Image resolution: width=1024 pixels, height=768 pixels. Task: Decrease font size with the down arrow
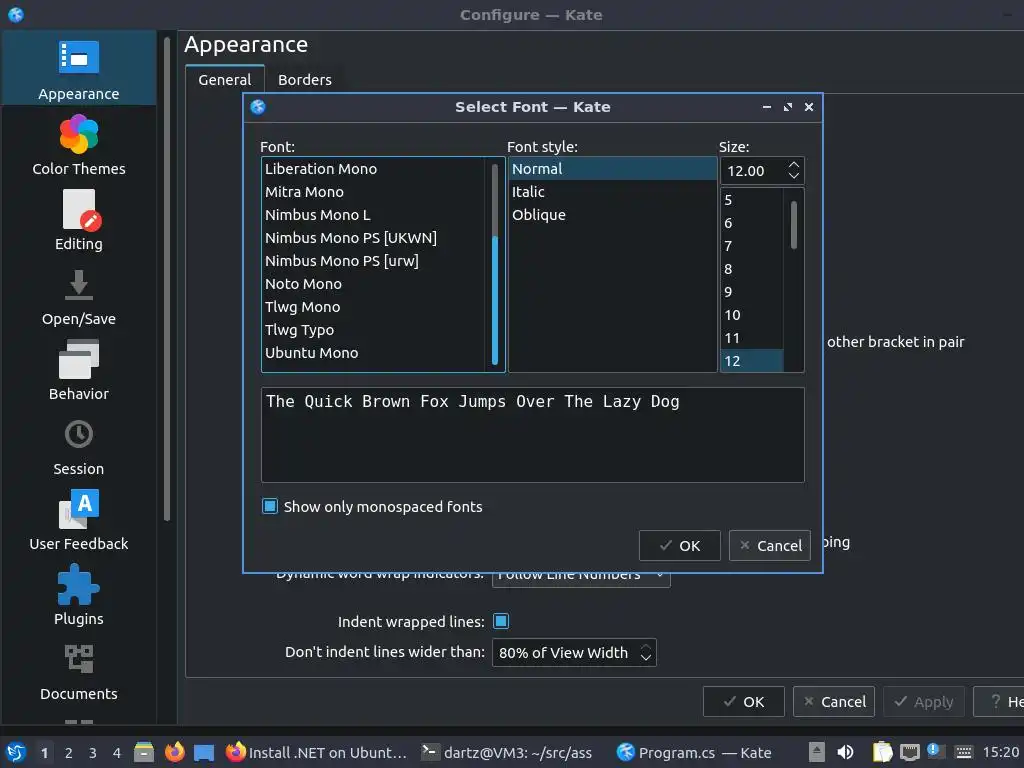[x=793, y=176]
